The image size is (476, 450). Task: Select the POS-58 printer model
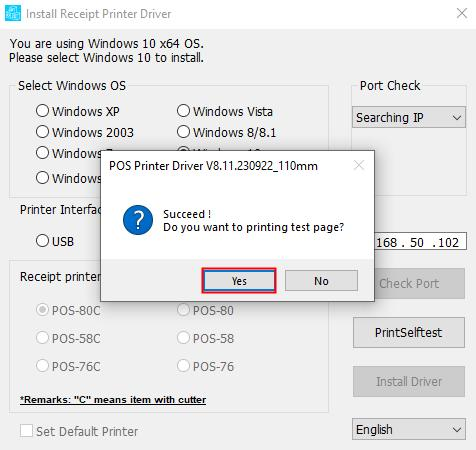[206, 338]
